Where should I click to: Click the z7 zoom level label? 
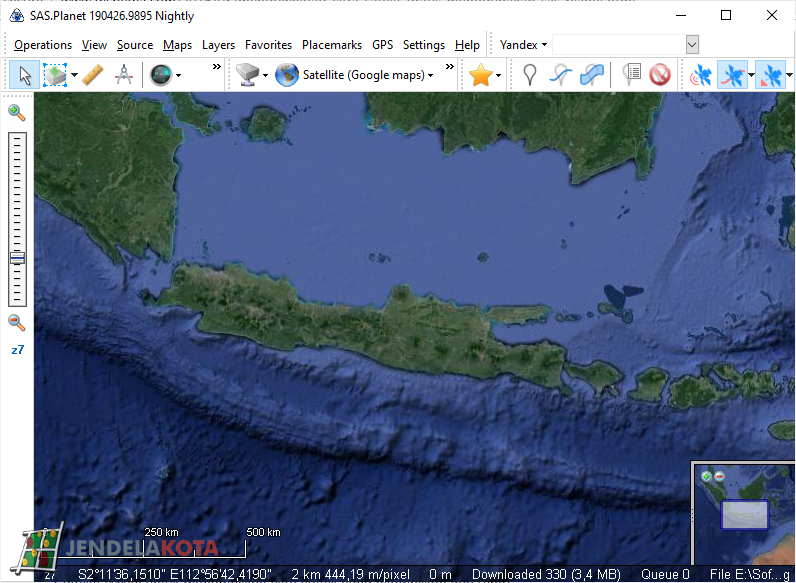(18, 349)
